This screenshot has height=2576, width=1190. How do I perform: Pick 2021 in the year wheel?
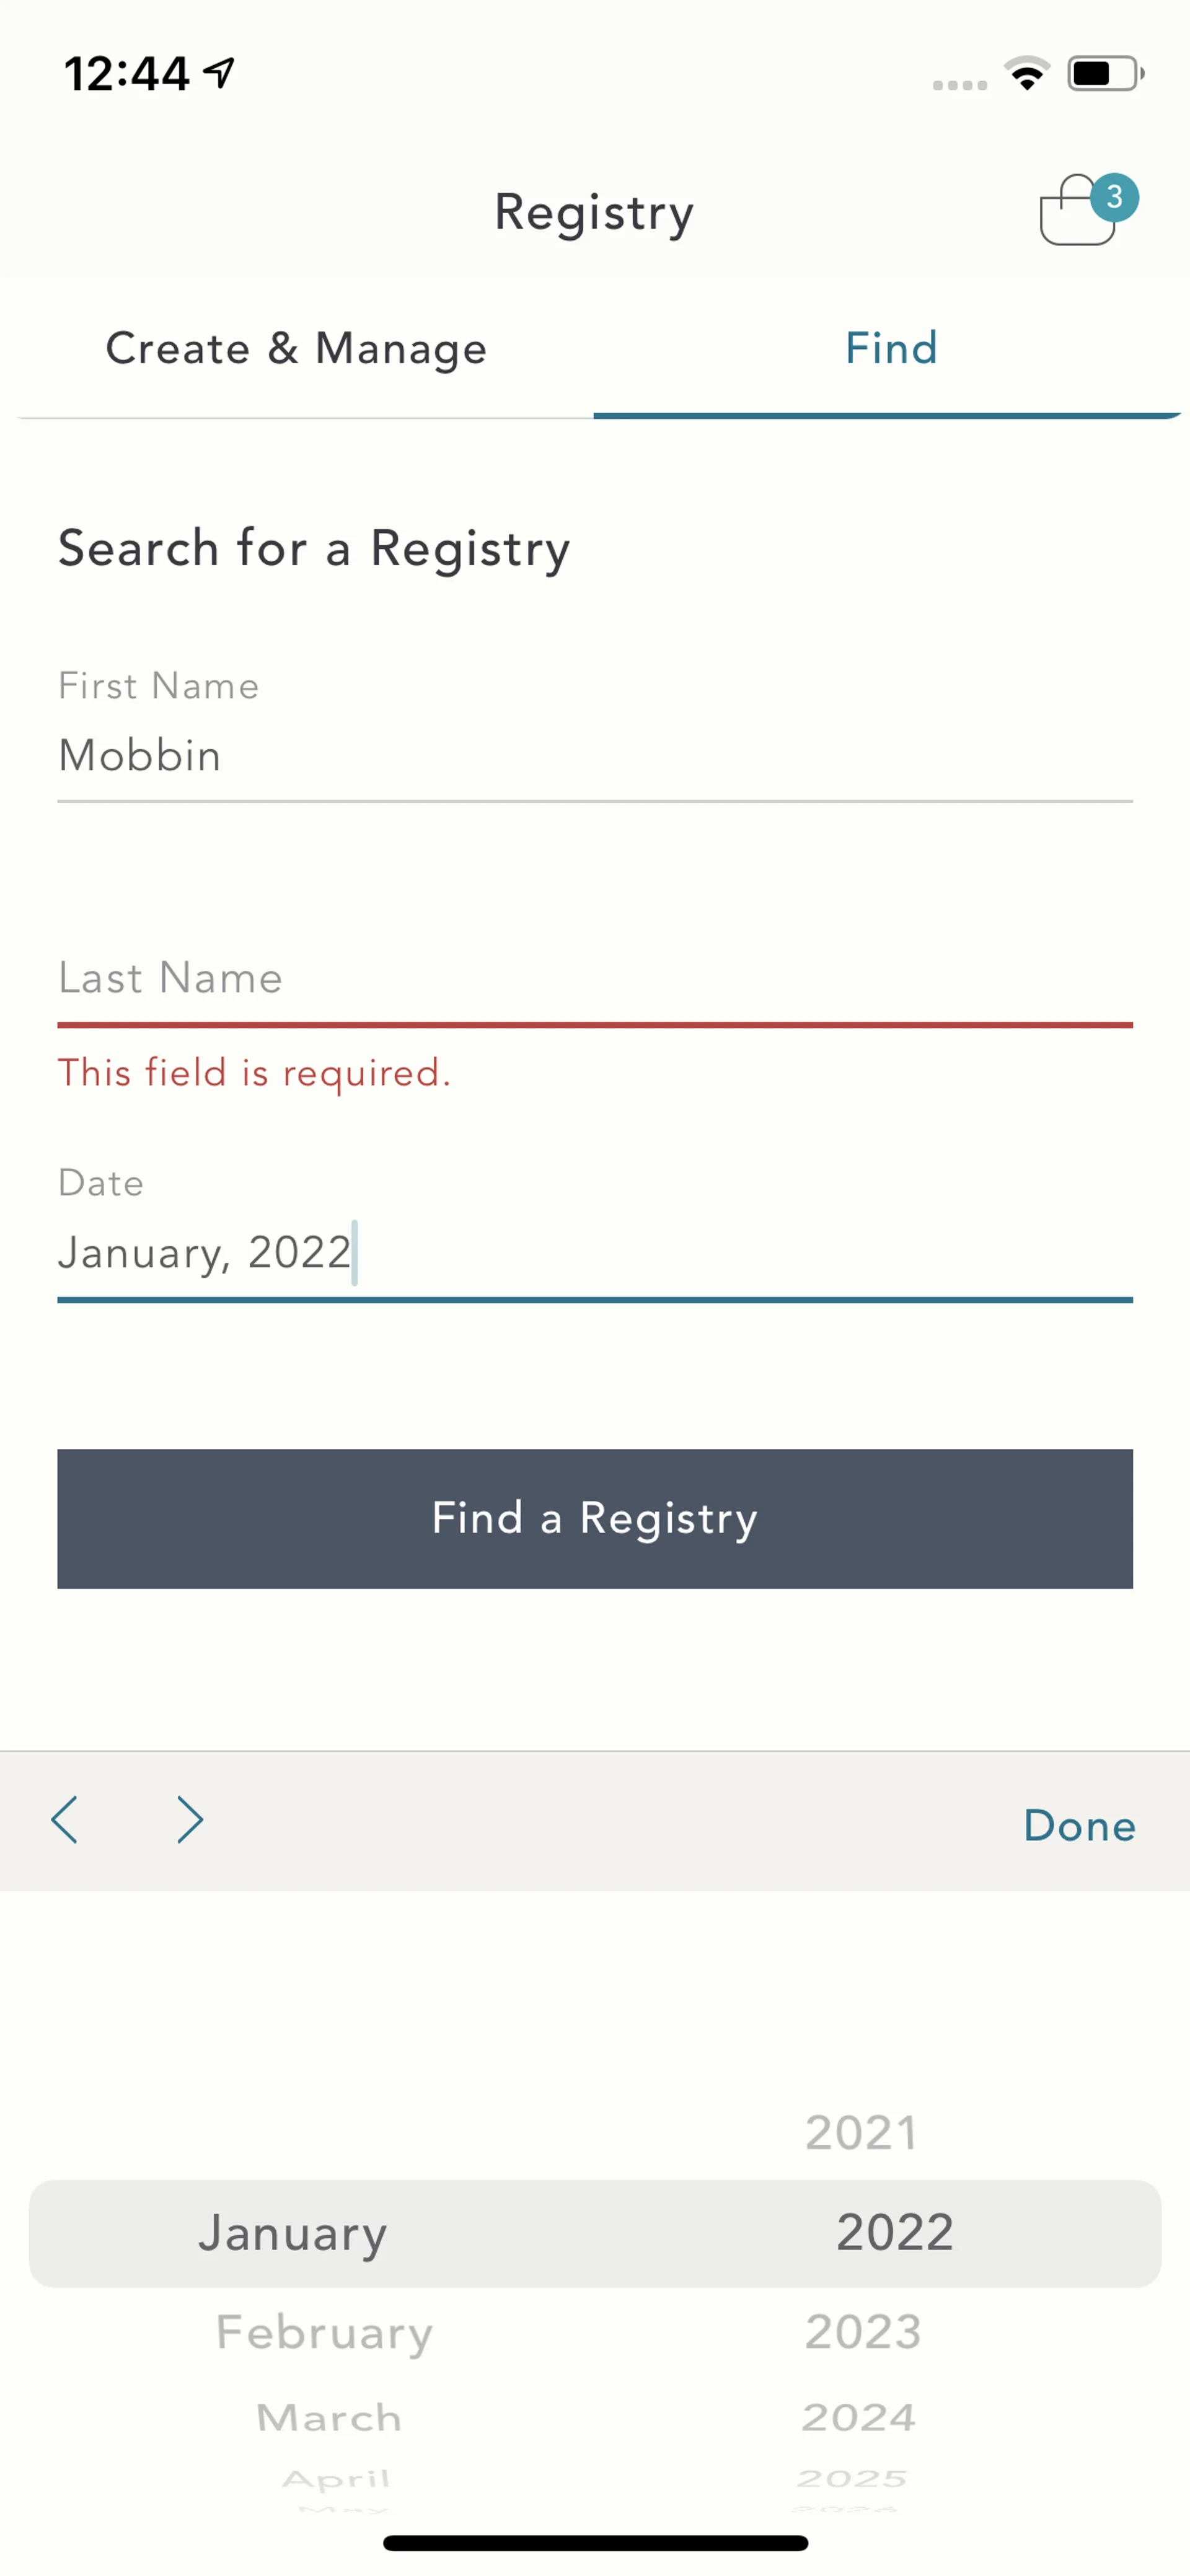(861, 2132)
